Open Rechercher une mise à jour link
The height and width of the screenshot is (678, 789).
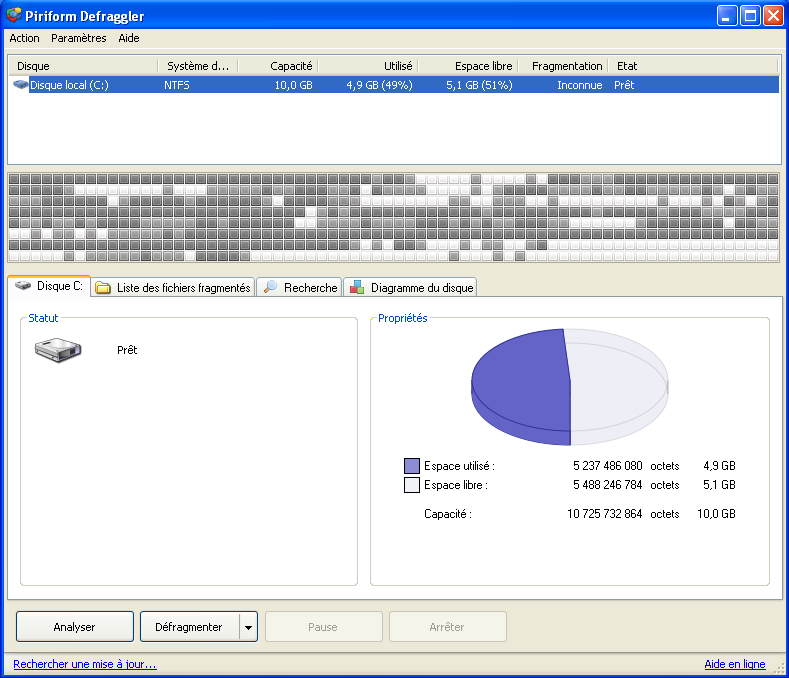(85, 664)
